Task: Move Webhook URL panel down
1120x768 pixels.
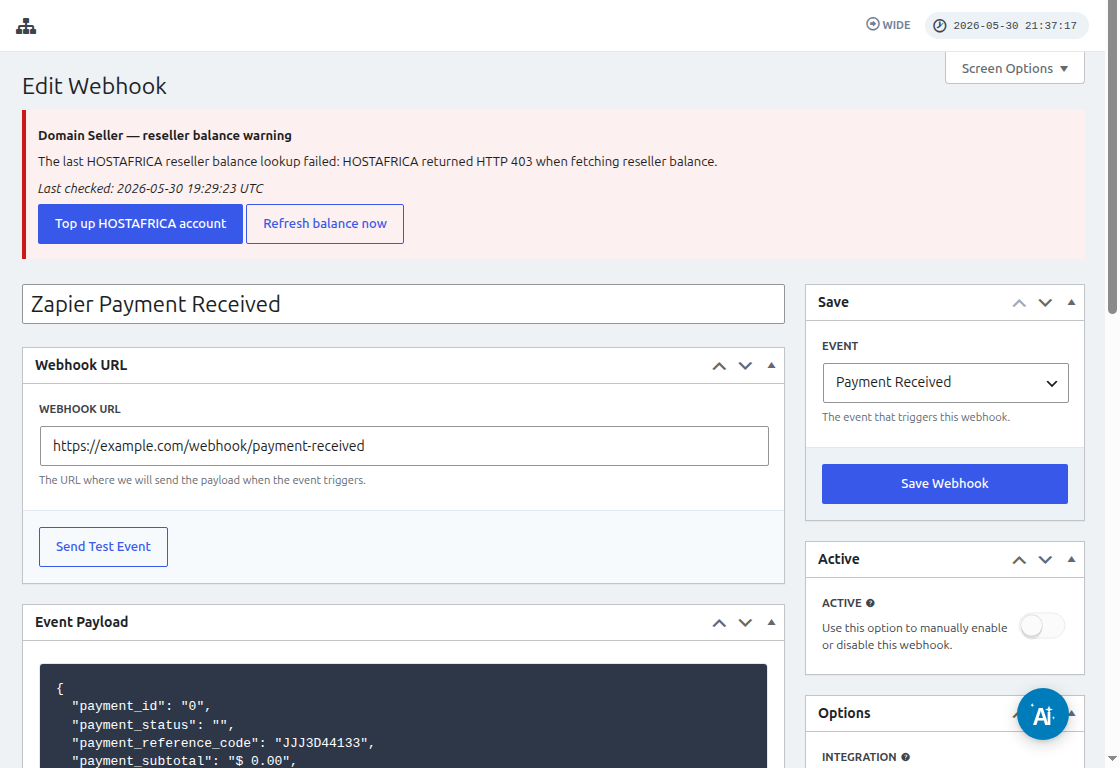Action: (x=745, y=366)
